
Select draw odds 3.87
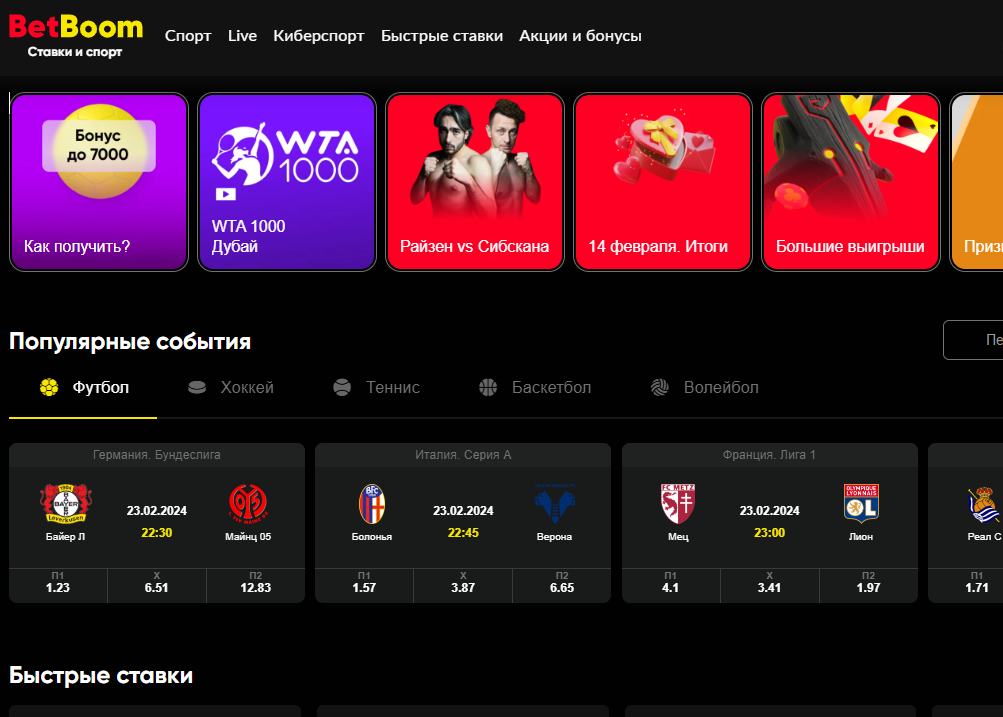pos(463,585)
